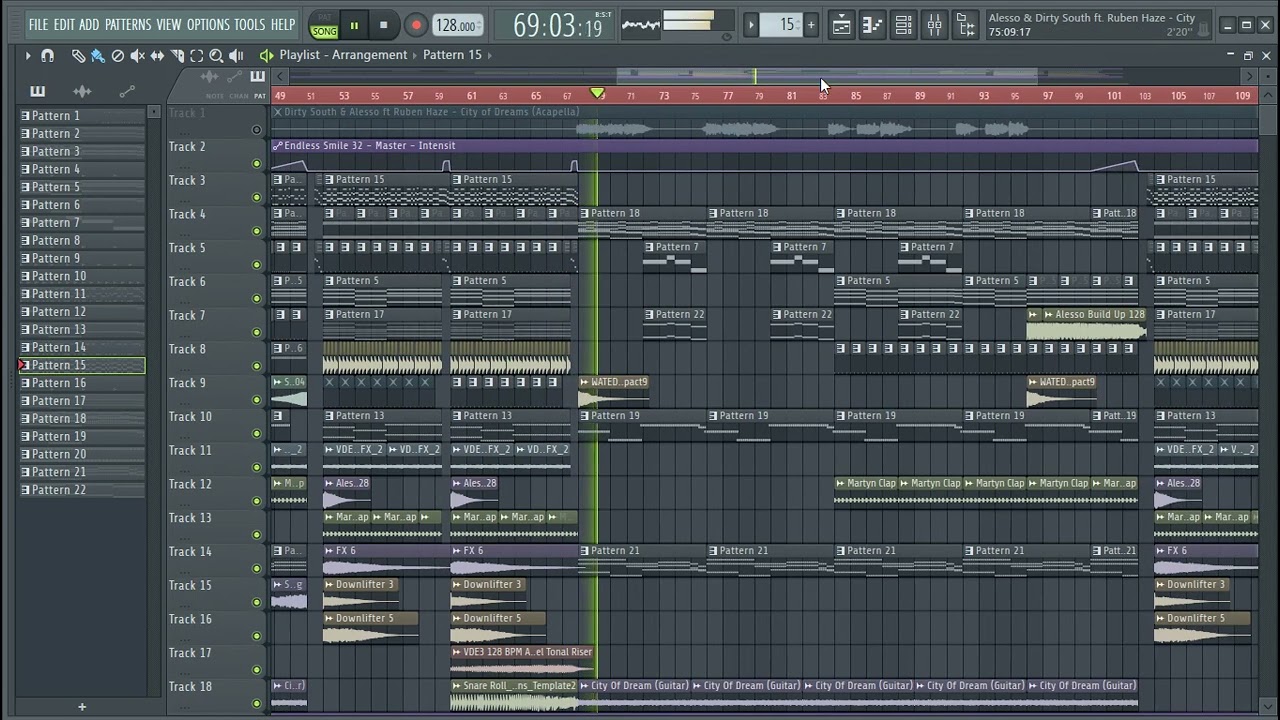1280x720 pixels.
Task: Open the VIEW menu
Action: coord(169,24)
